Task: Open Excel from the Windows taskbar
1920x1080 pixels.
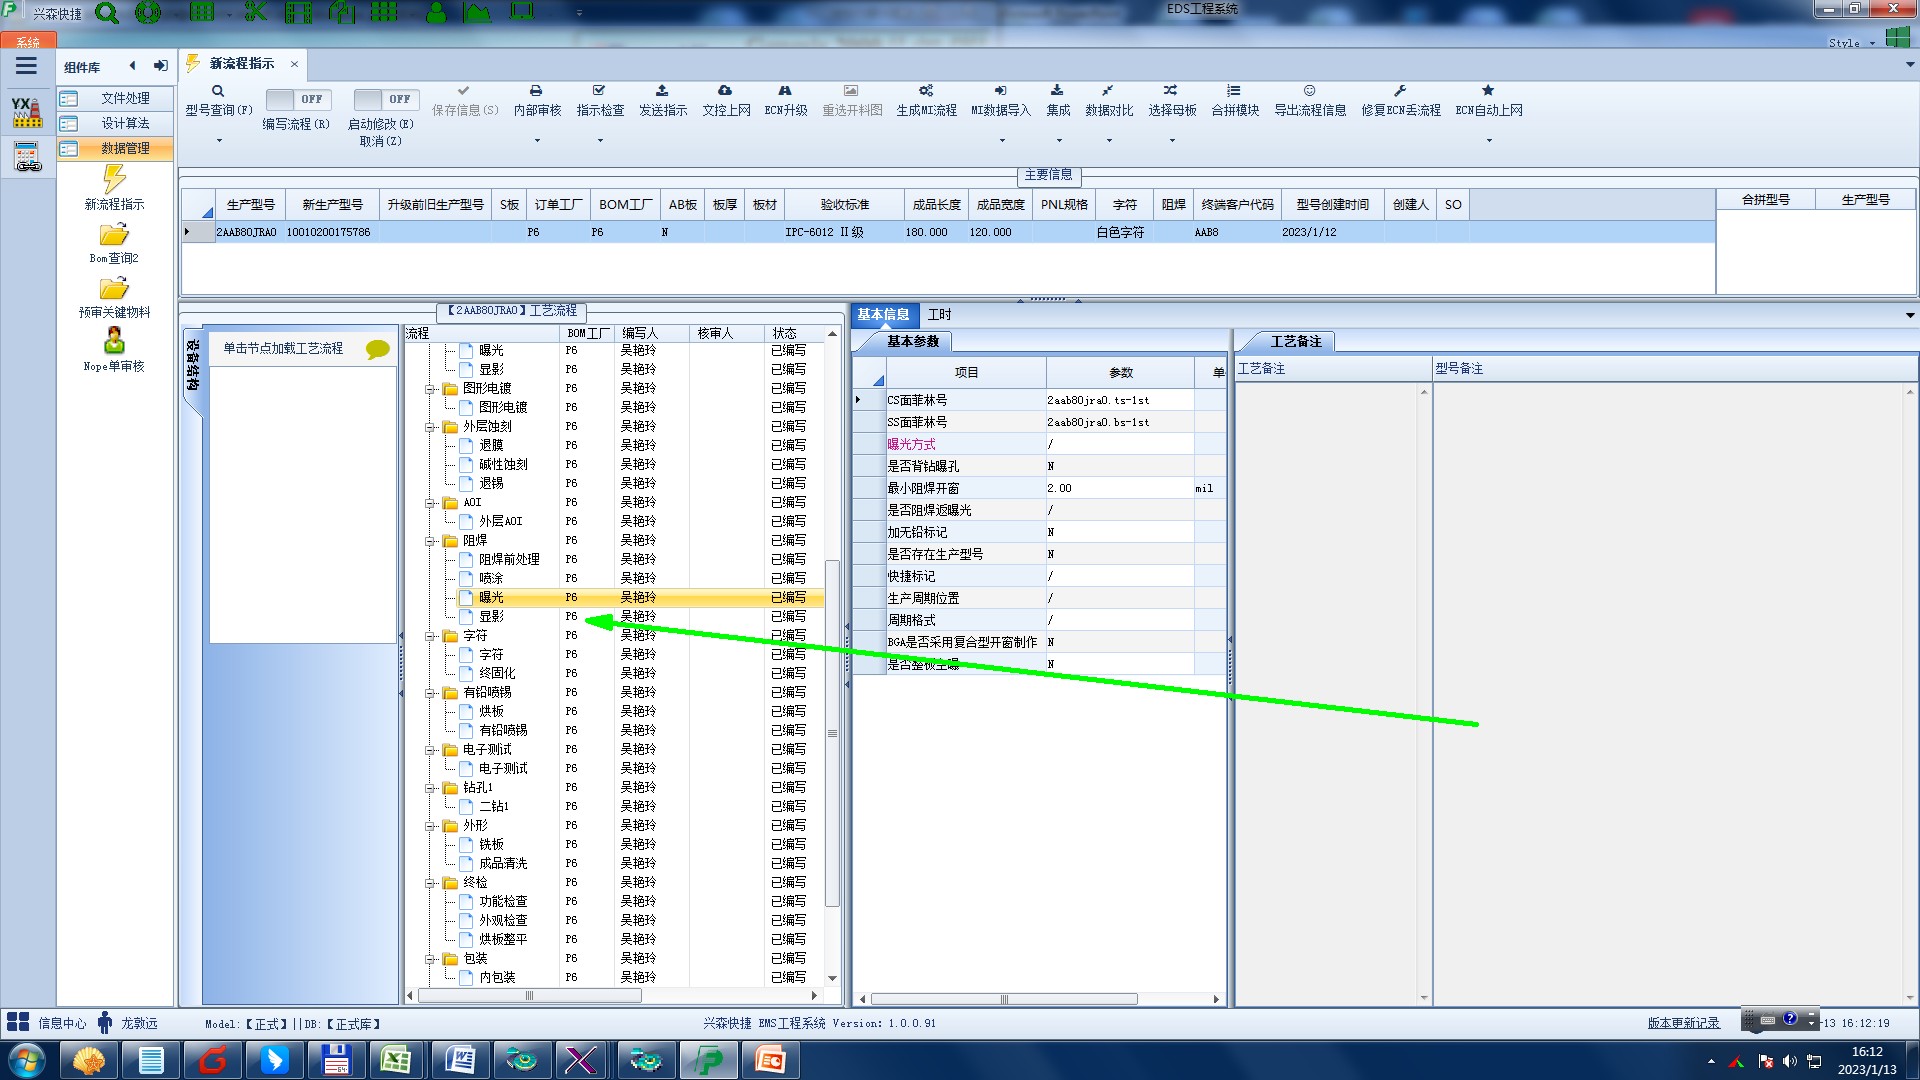Action: click(395, 1060)
